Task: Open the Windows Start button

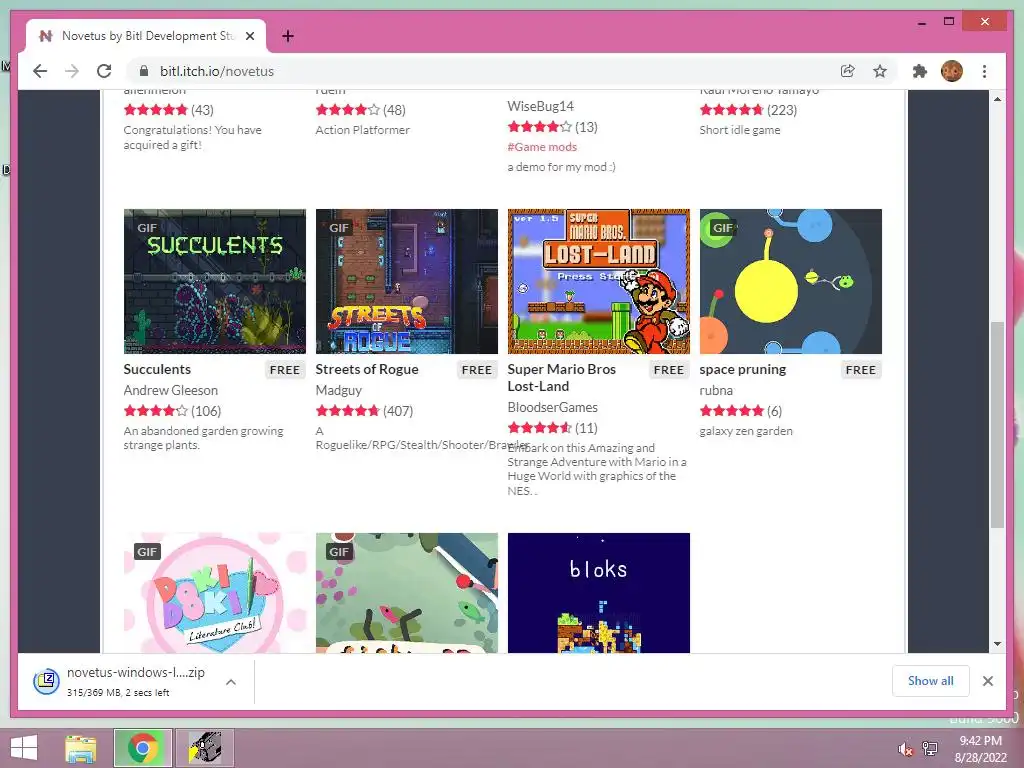Action: 24,748
